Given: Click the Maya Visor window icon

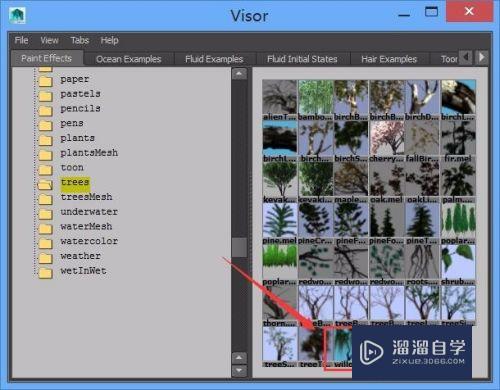Looking at the screenshot, I should coord(17,16).
